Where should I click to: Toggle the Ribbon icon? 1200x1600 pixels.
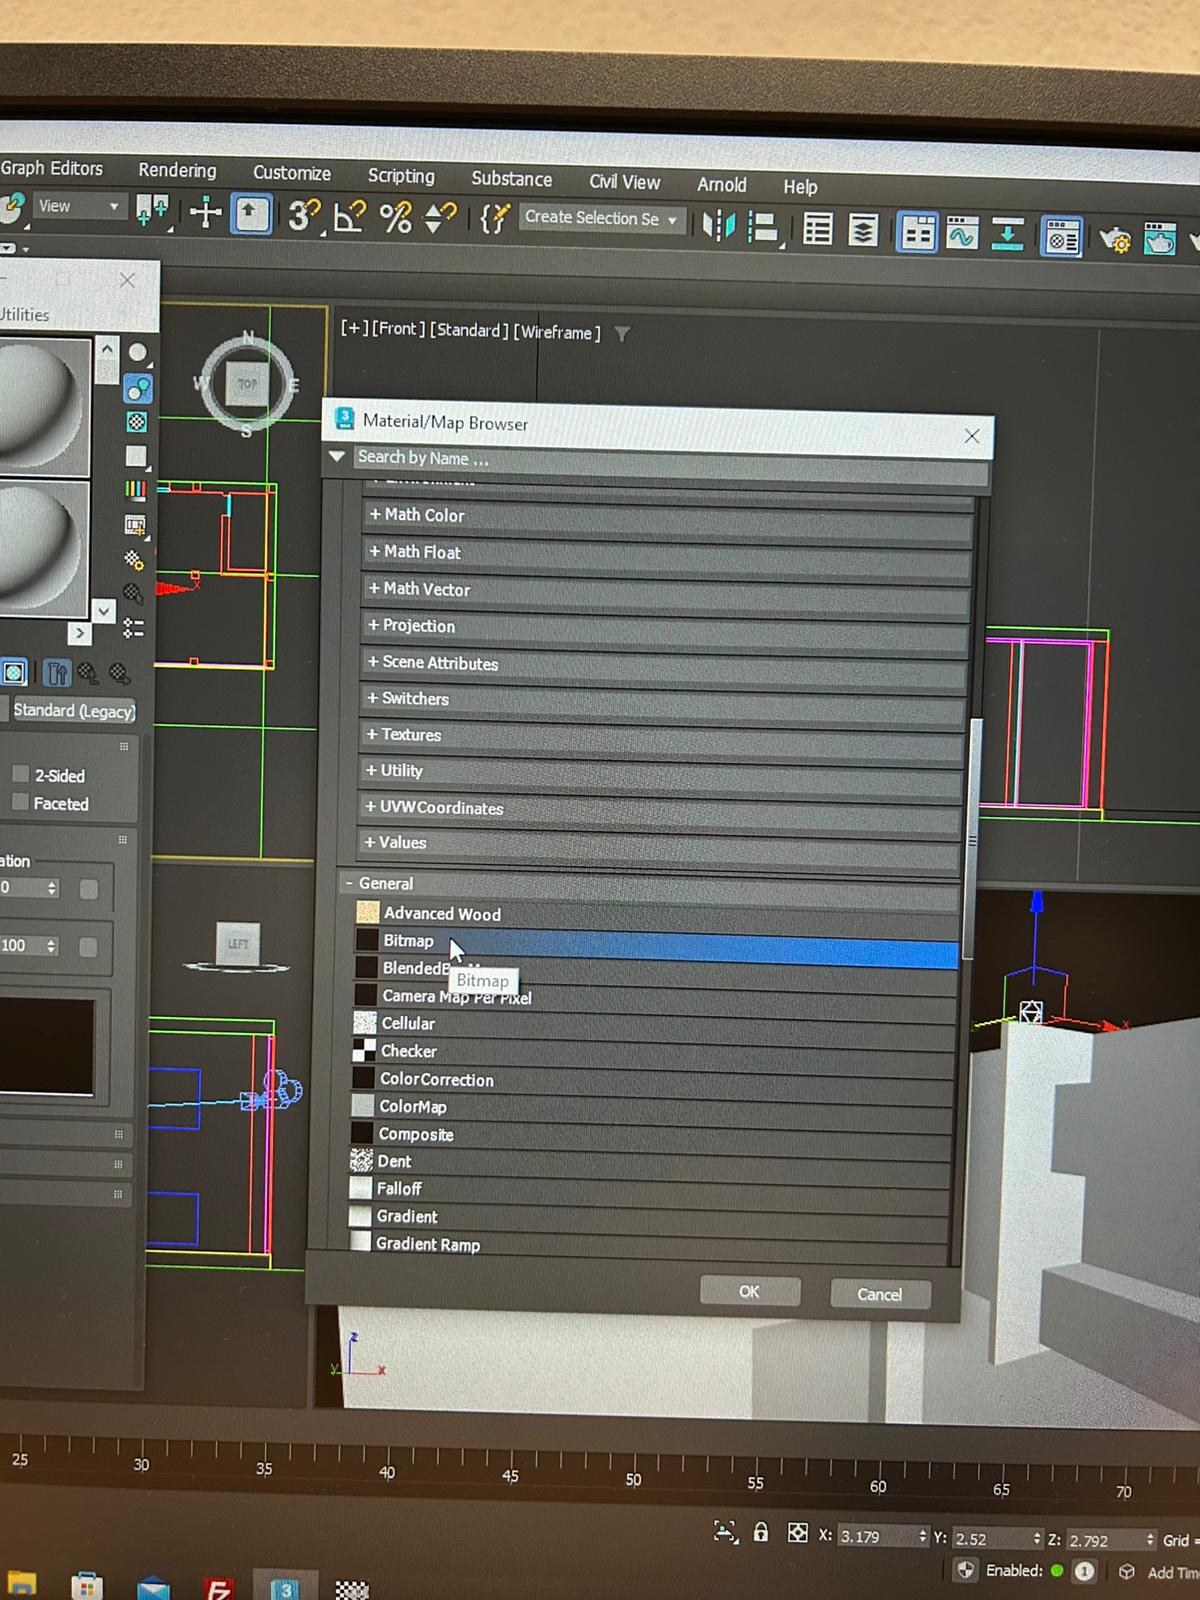917,233
